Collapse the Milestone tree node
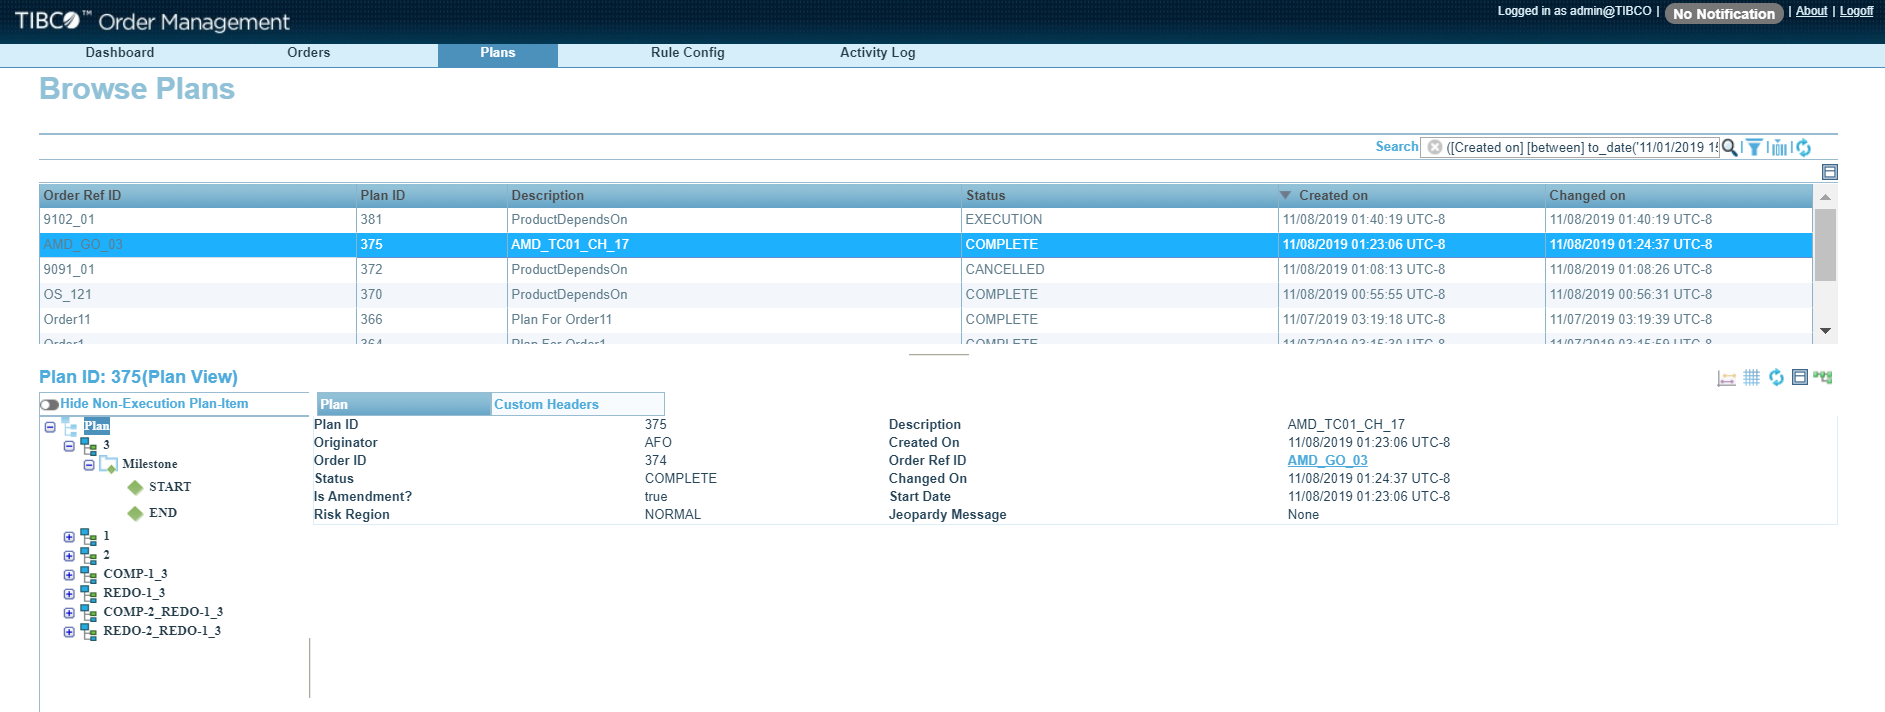This screenshot has height=712, width=1885. pyautogui.click(x=89, y=464)
